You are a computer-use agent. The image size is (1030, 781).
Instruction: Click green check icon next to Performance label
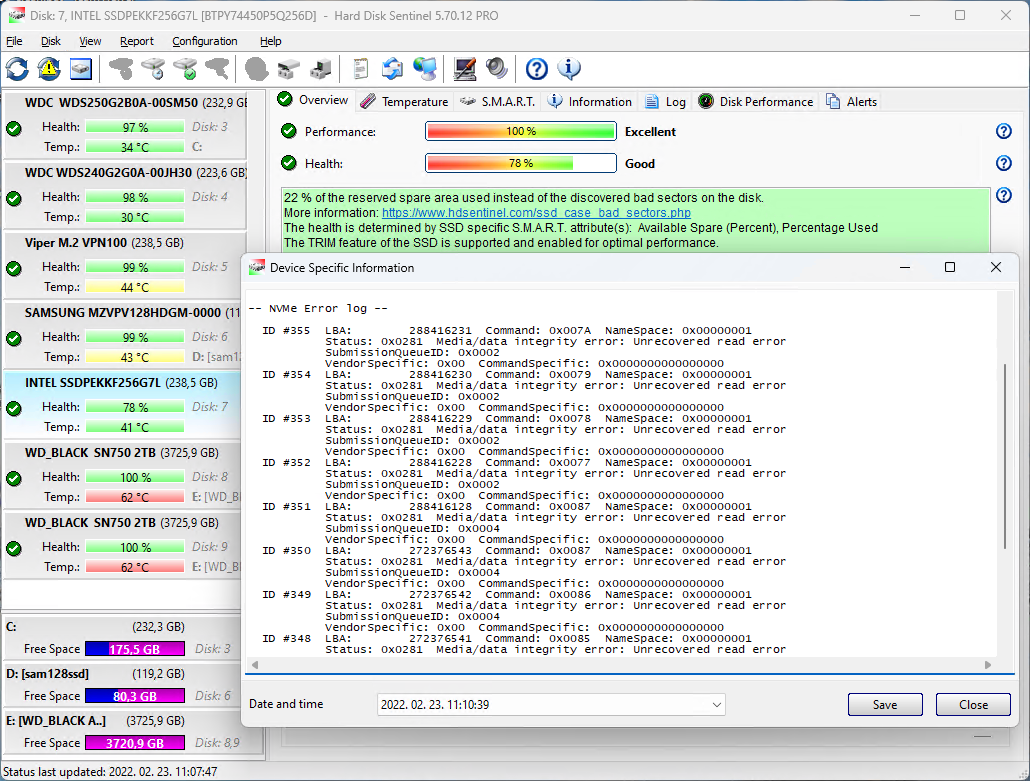(289, 131)
